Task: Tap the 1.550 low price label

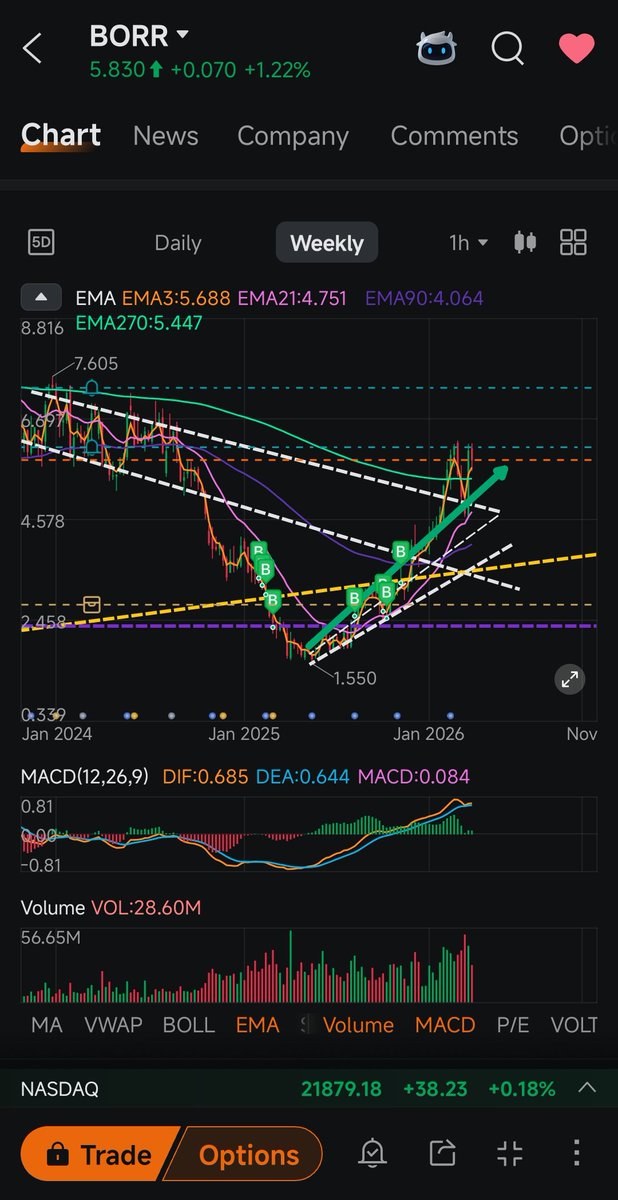Action: (x=354, y=678)
